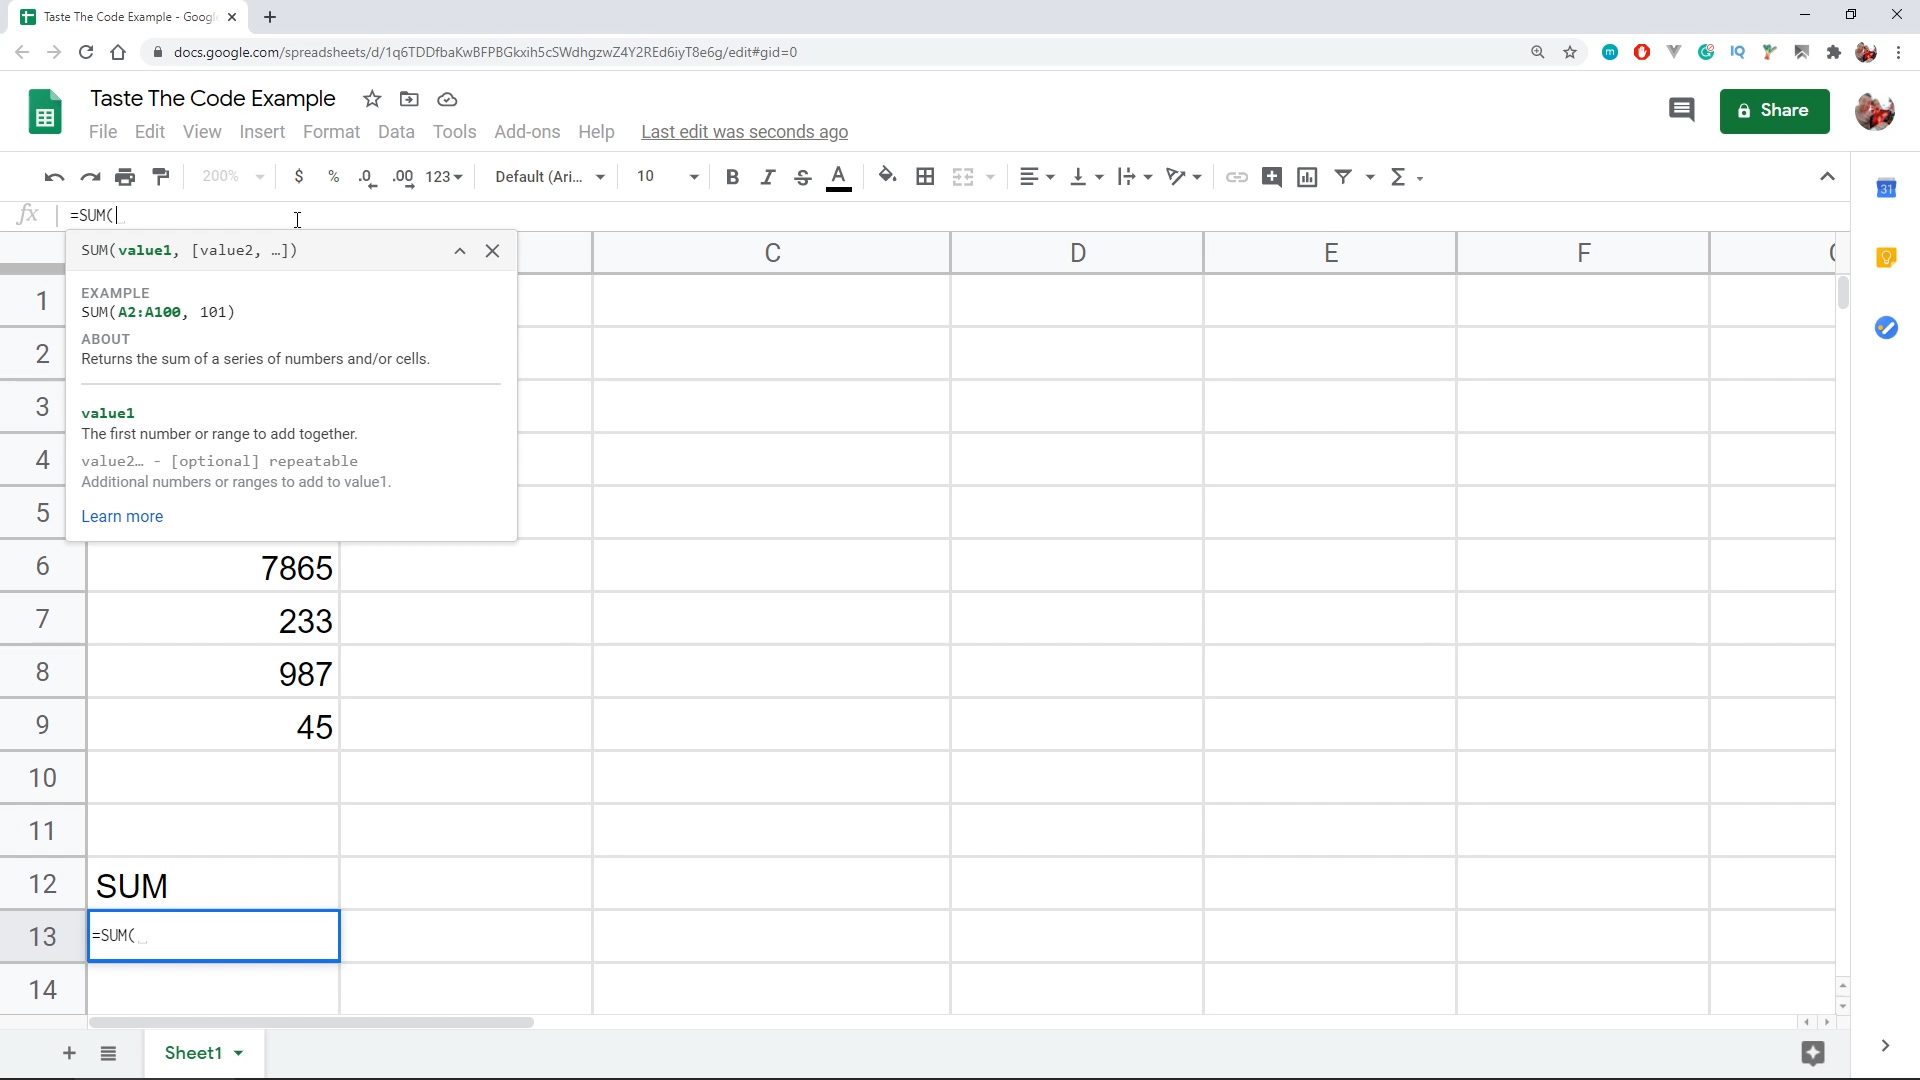Image resolution: width=1920 pixels, height=1080 pixels.
Task: Click the Sheet1 tab
Action: [193, 1052]
